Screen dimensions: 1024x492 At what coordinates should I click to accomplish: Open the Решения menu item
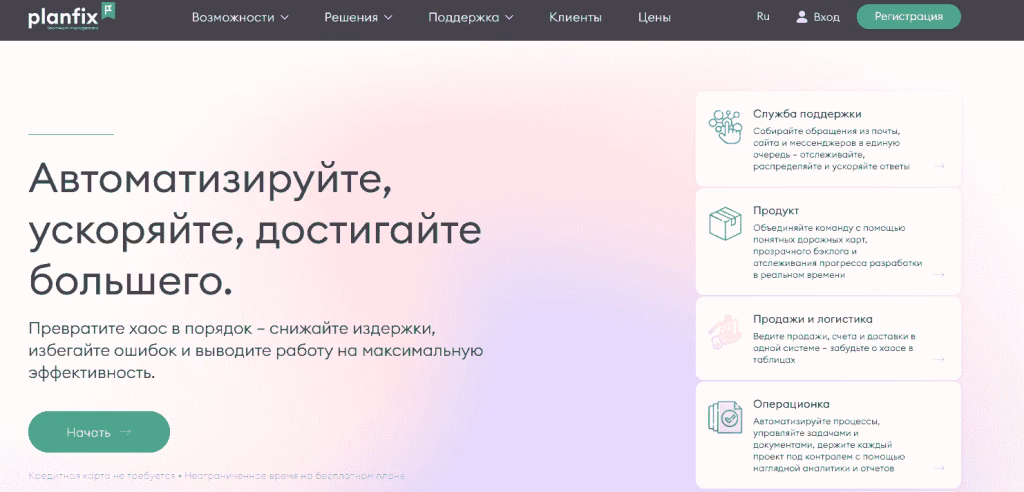click(x=351, y=18)
